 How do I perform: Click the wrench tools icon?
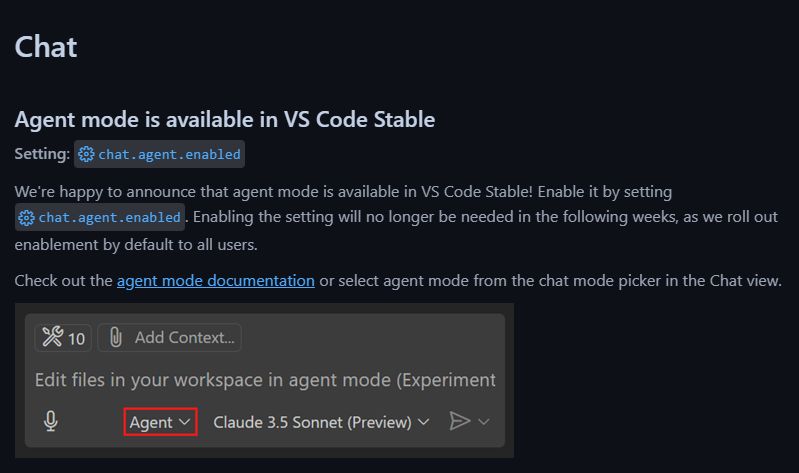pos(52,338)
